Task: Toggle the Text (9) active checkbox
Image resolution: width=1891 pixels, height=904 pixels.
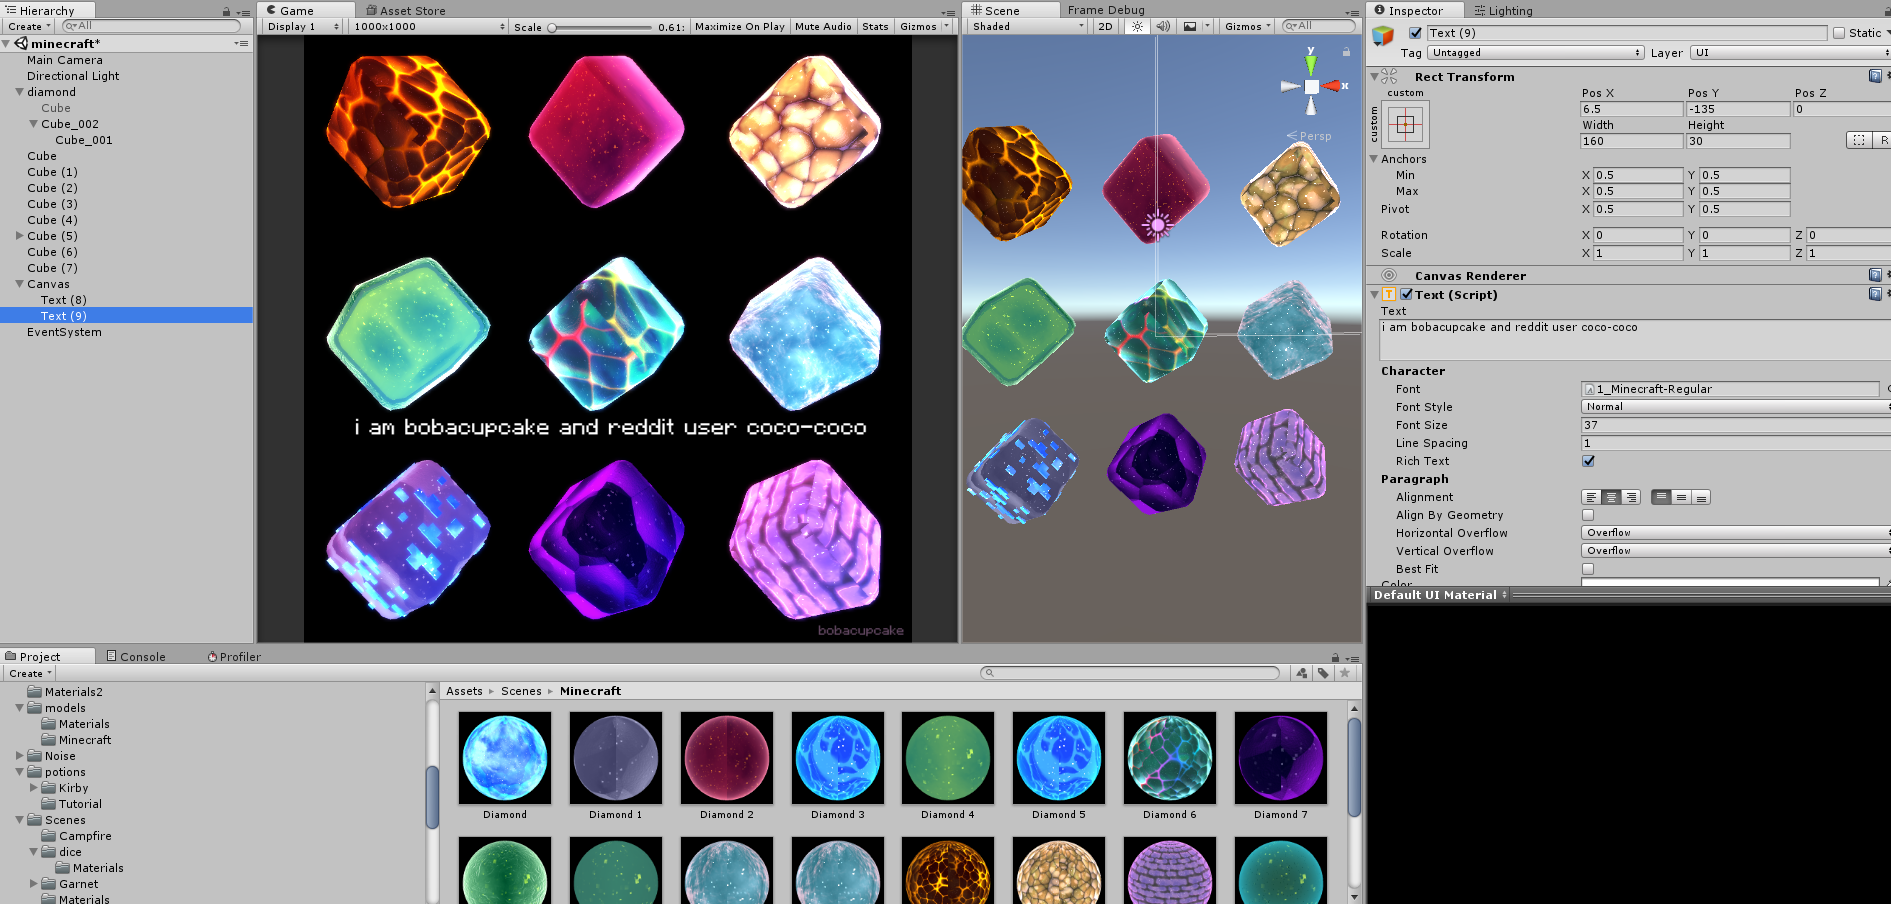Action: tap(1415, 33)
